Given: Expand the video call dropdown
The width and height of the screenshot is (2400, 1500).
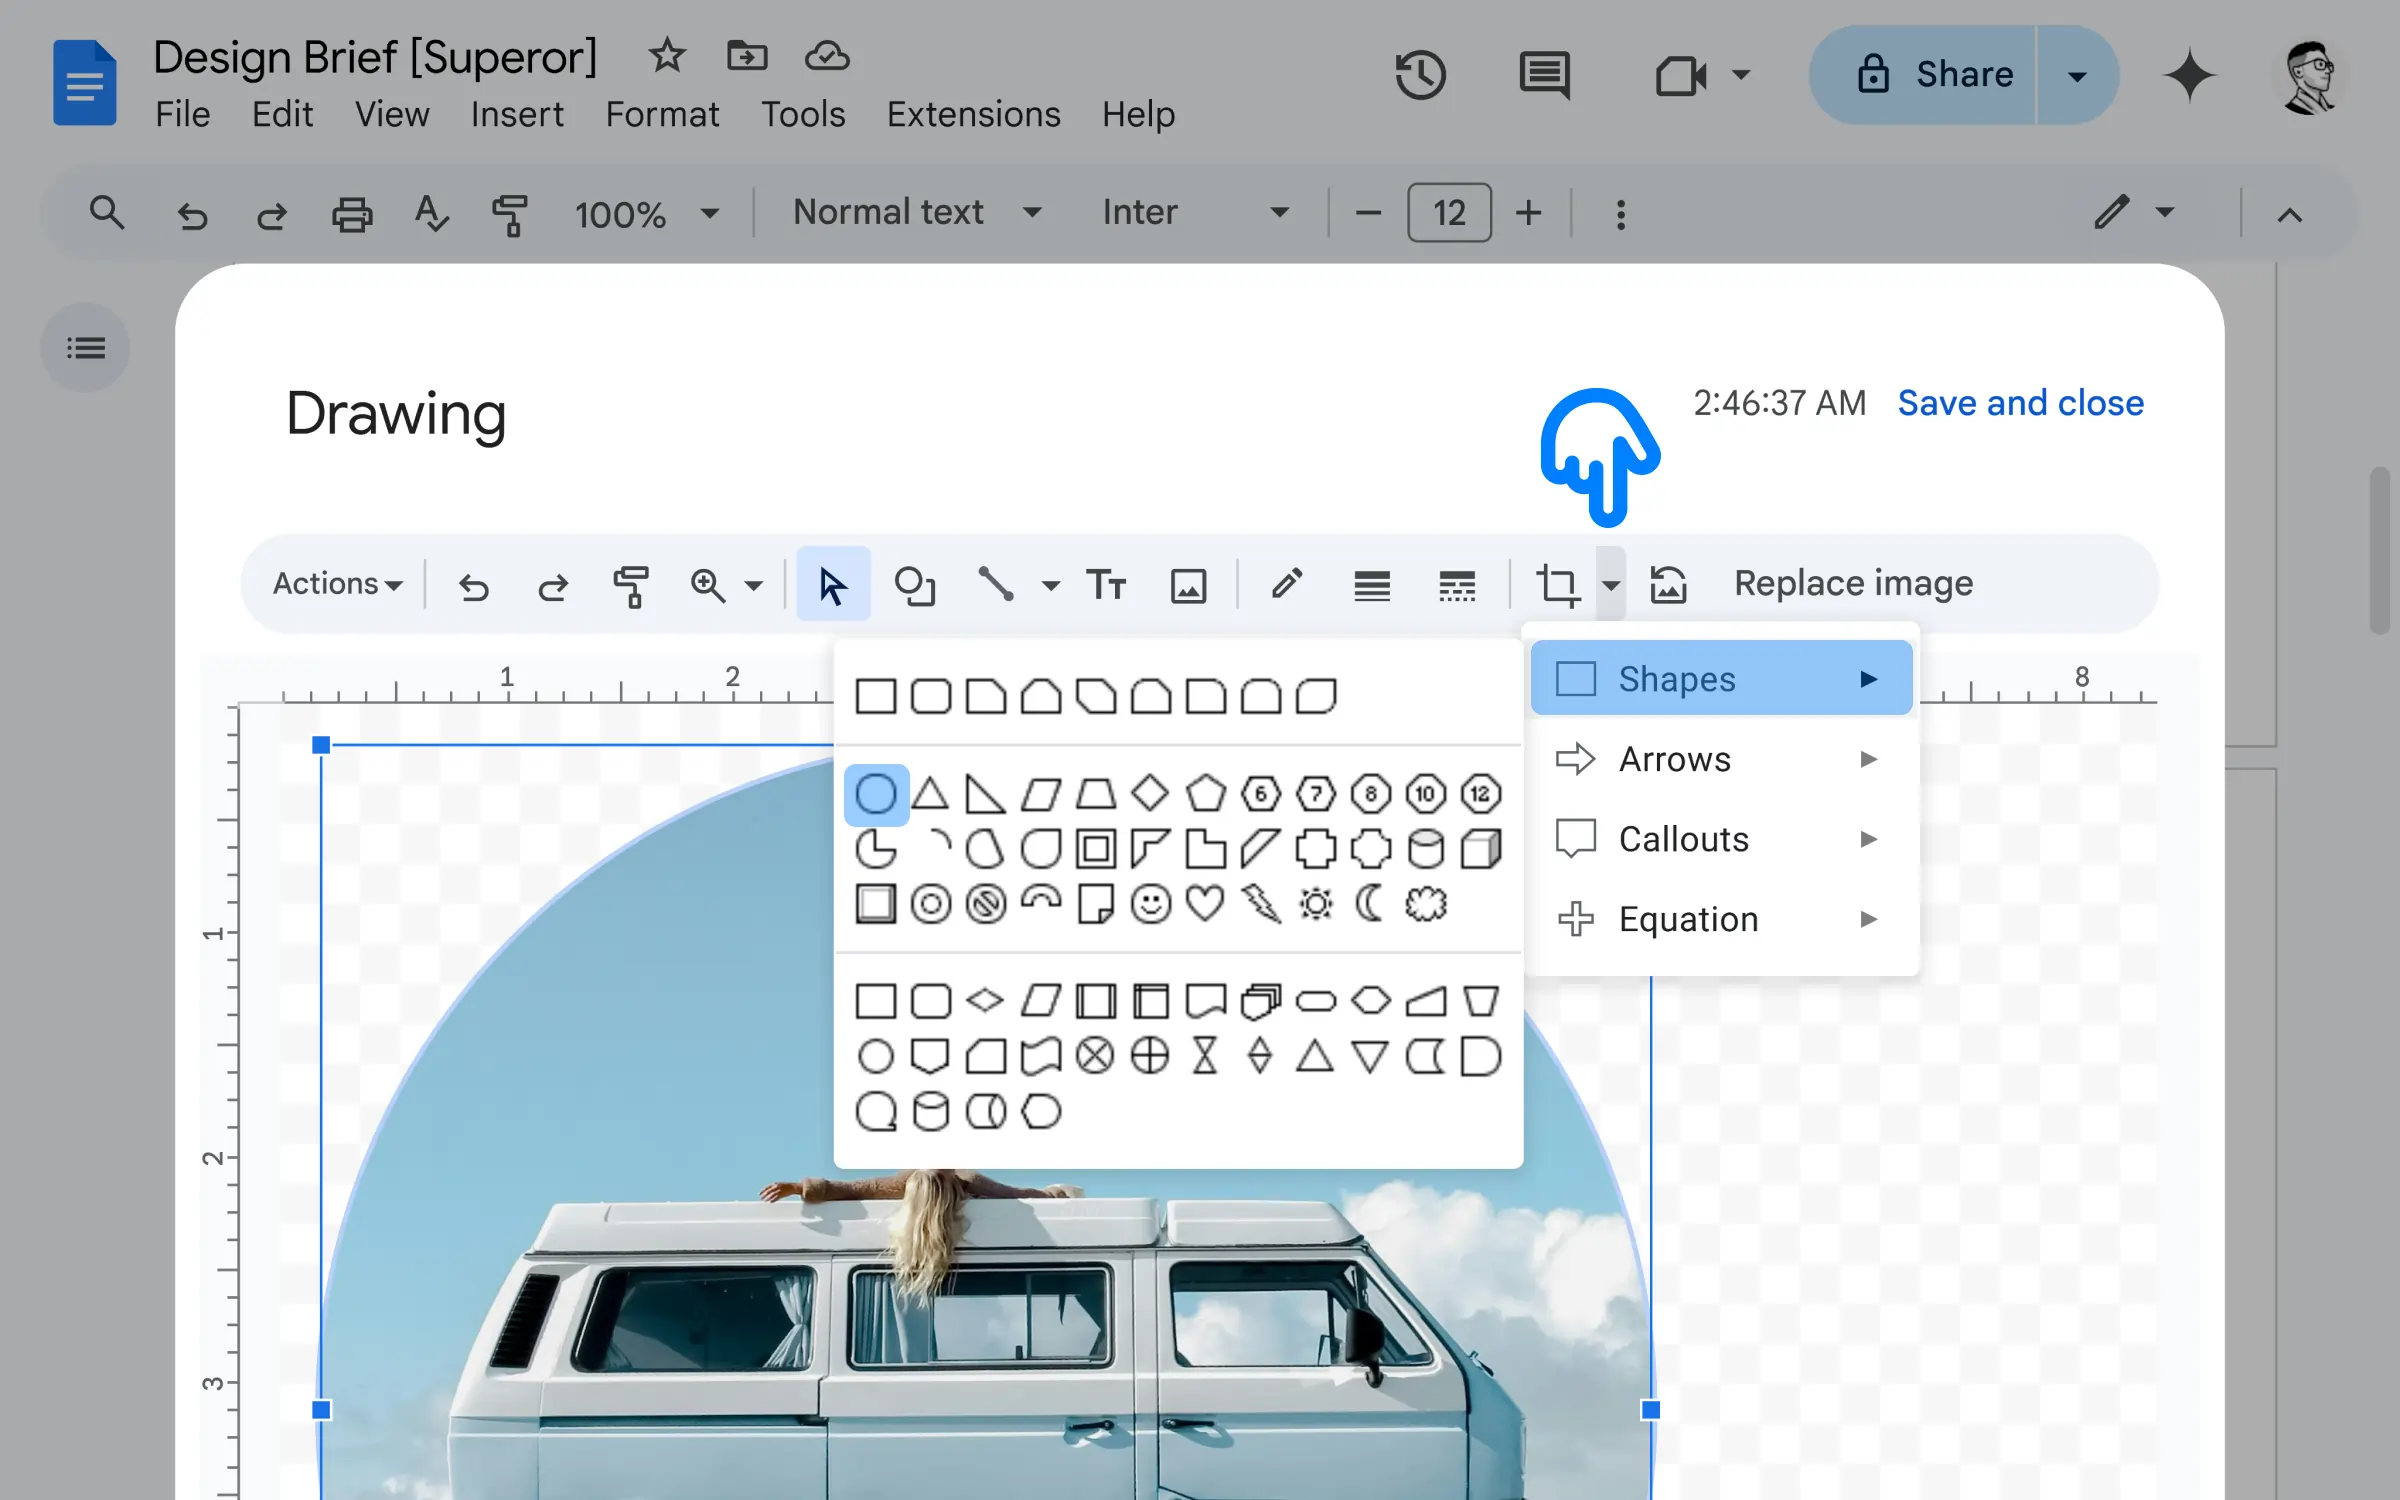Looking at the screenshot, I should point(1741,75).
